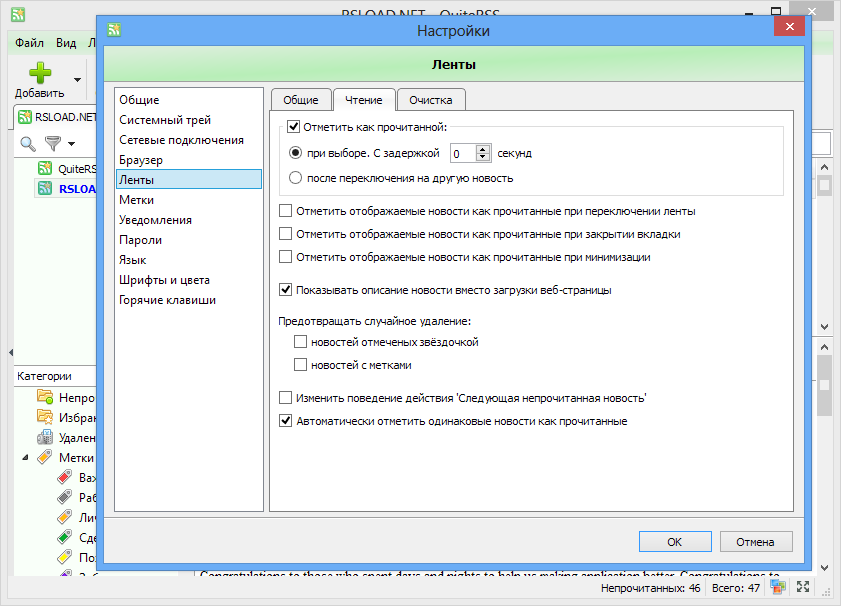The width and height of the screenshot is (841, 606).
Task: Click QuiteRSS app icon in title bar
Action: (18, 14)
